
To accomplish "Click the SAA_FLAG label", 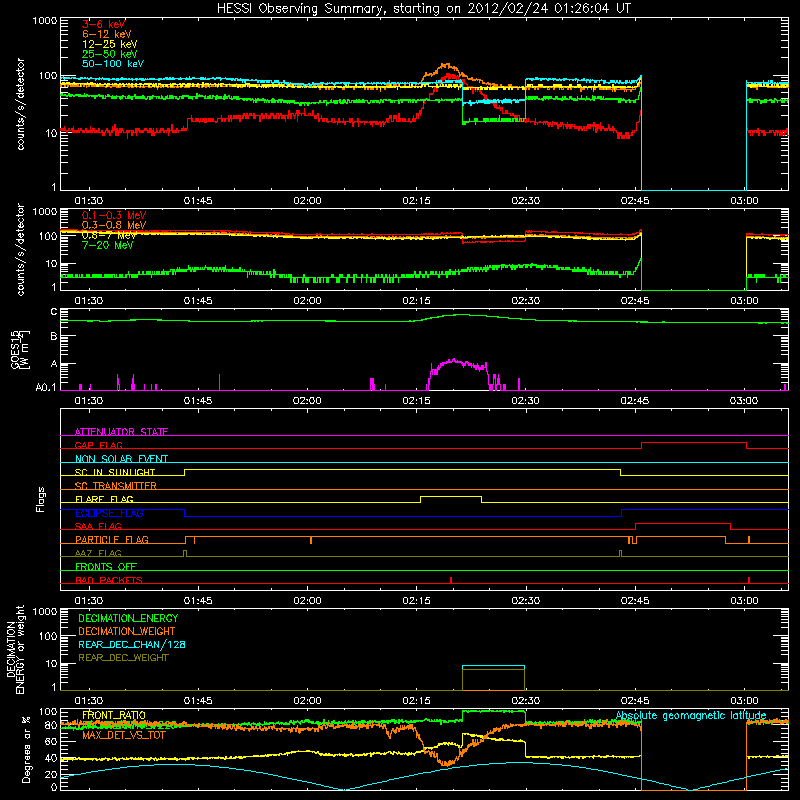I will (x=98, y=526).
